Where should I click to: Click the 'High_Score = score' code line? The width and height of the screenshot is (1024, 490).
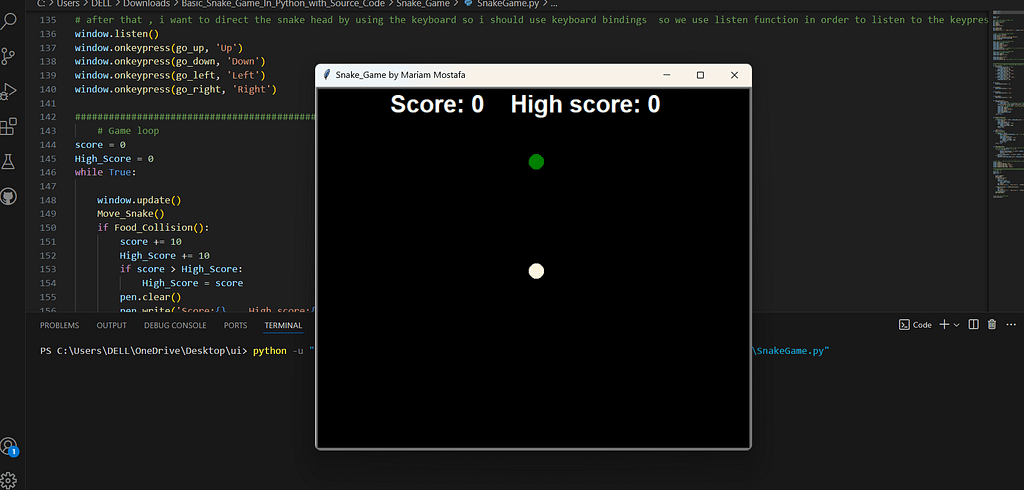(x=192, y=284)
